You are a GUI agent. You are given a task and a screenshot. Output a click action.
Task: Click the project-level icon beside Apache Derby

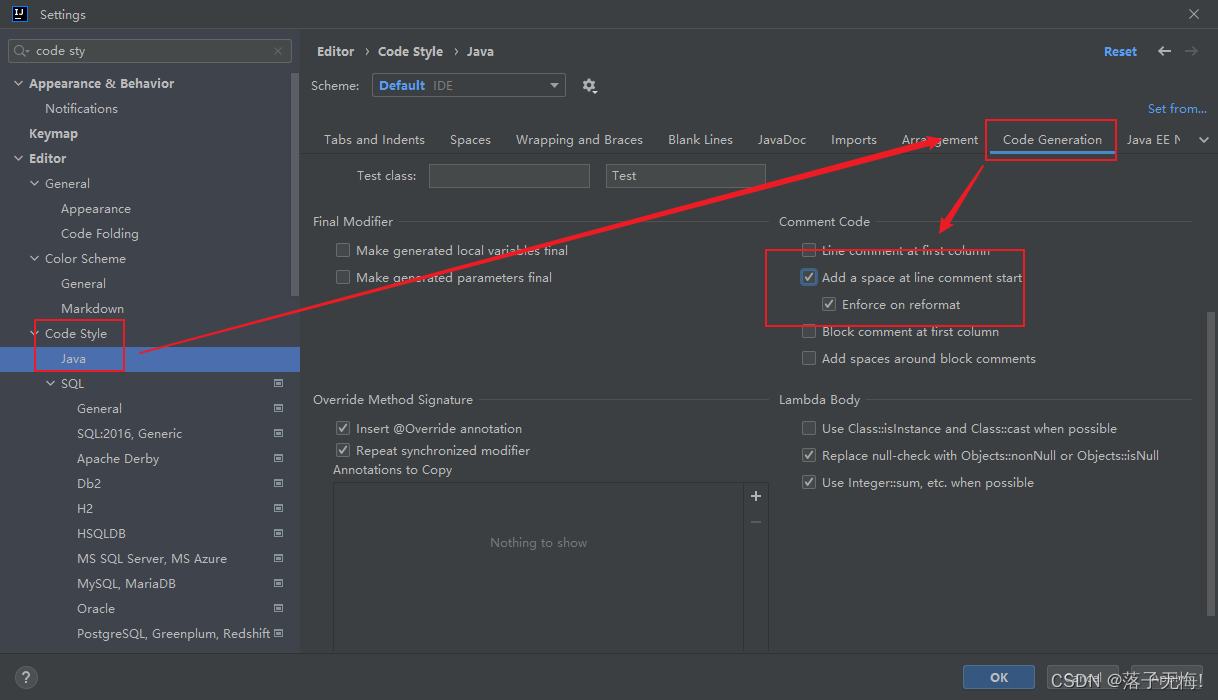[x=279, y=458]
